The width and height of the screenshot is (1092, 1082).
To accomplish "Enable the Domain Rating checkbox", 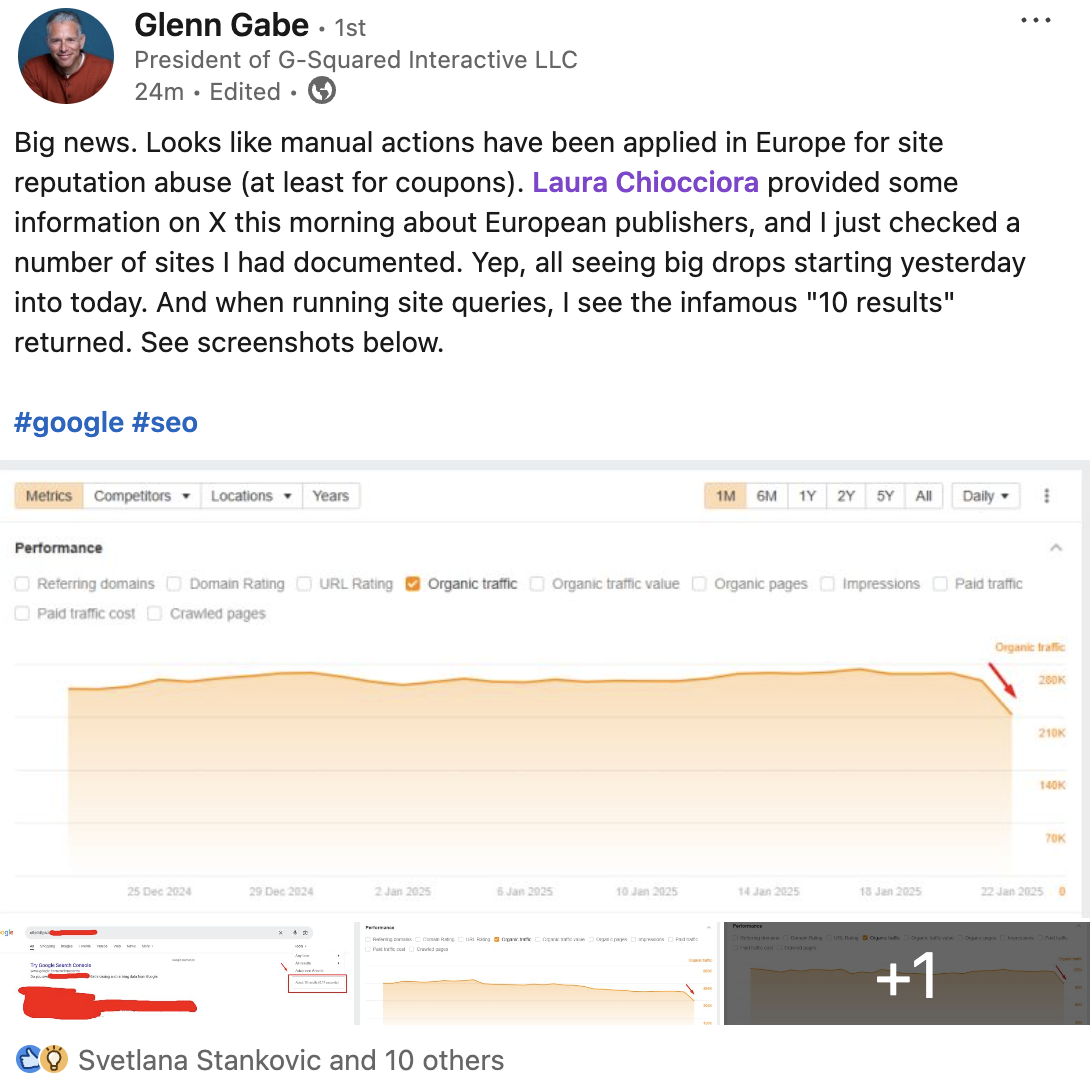I will tap(175, 583).
